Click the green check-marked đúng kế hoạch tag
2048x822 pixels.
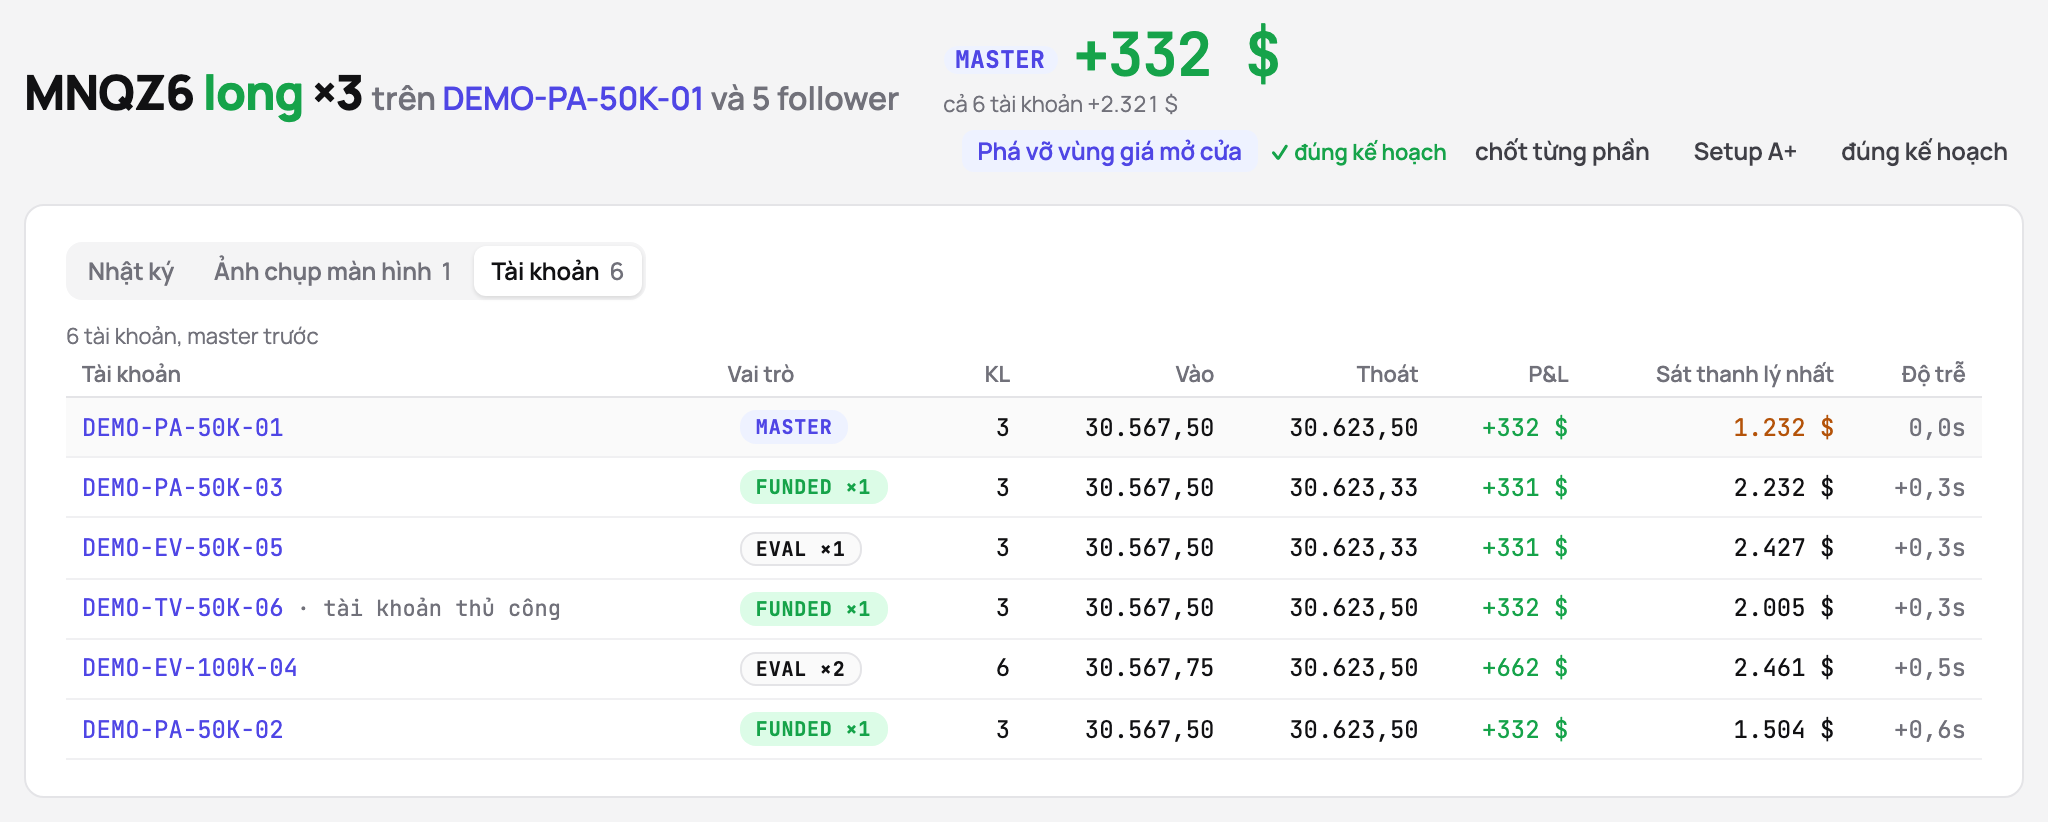tap(1358, 152)
